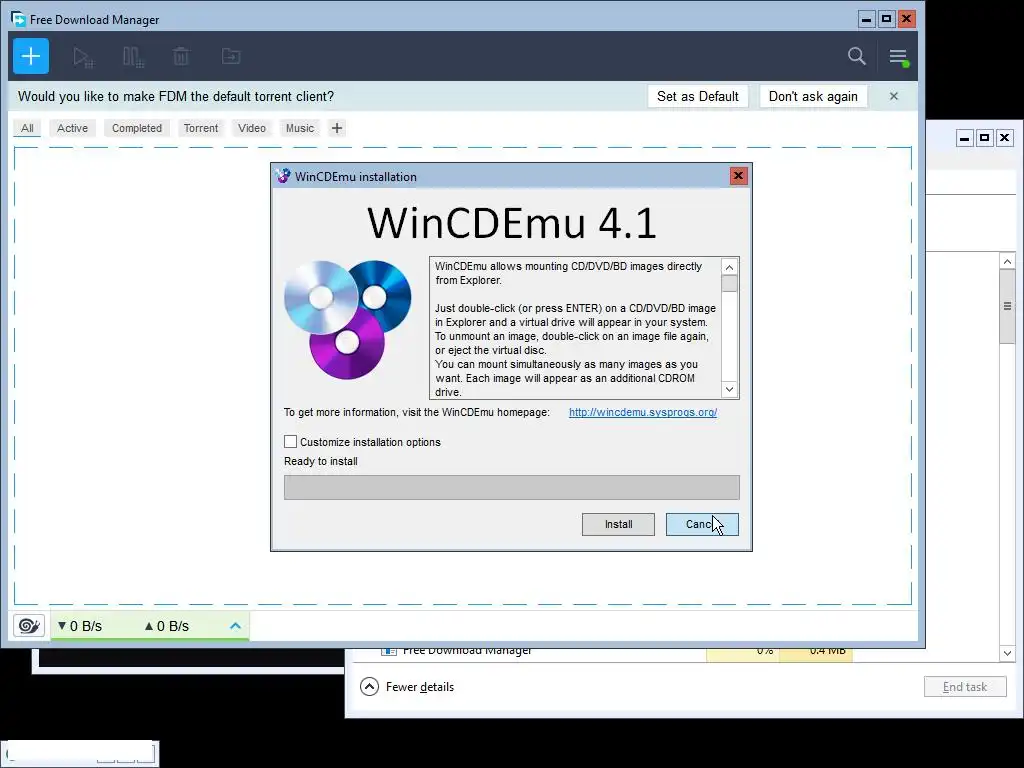1024x768 pixels.
Task: Click the Task Manager scrollbar thumb
Action: point(1007,306)
